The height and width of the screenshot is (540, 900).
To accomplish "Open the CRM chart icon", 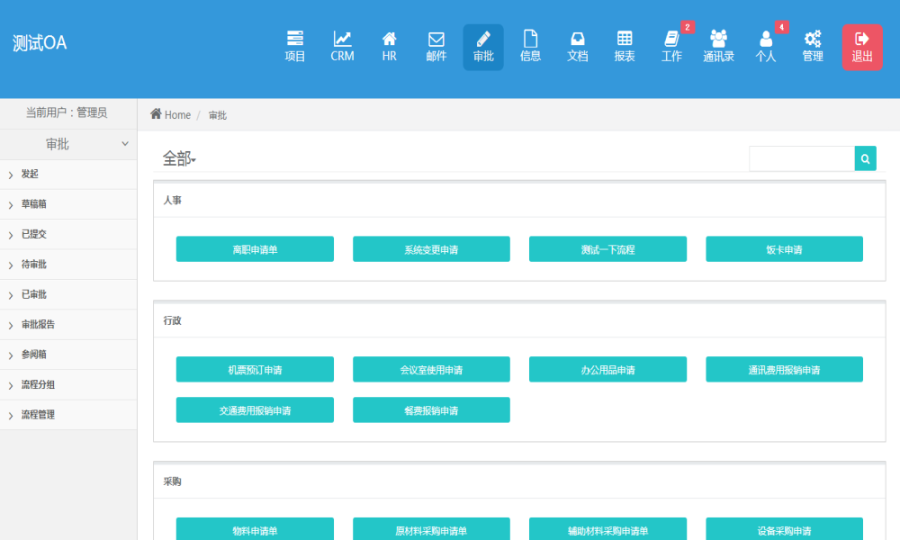I will pyautogui.click(x=342, y=46).
